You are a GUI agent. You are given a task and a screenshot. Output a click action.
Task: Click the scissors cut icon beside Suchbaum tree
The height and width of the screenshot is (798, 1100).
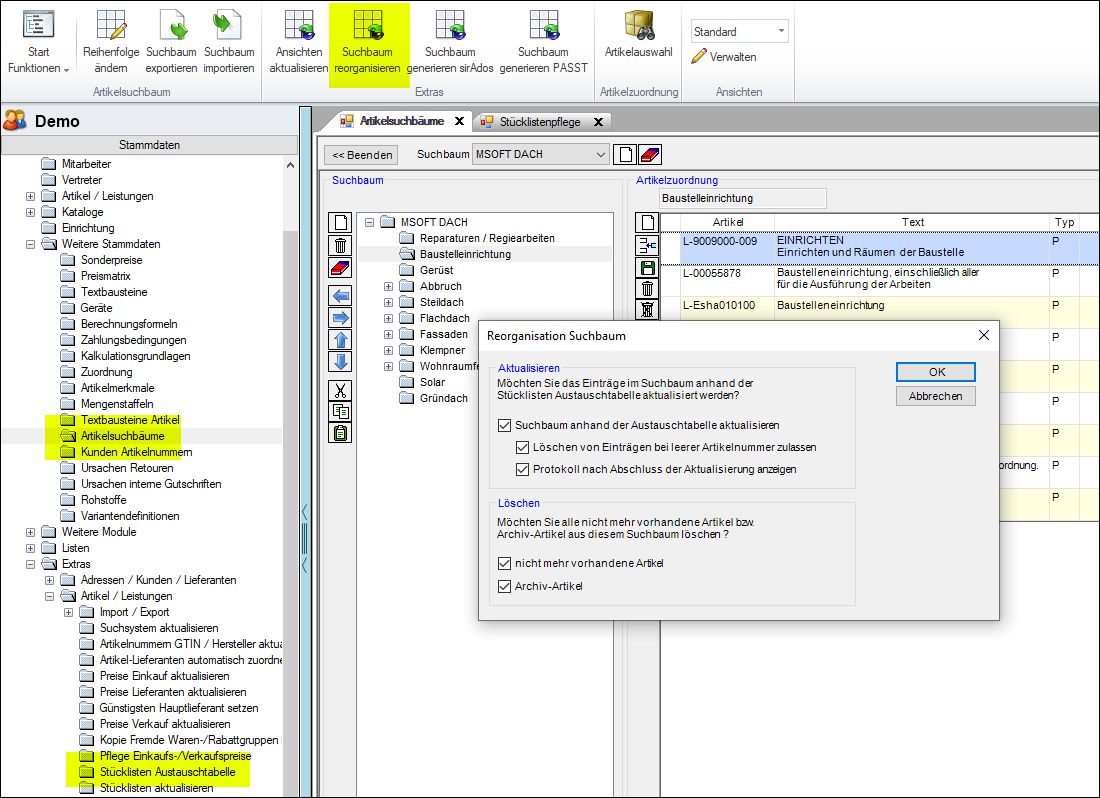point(340,391)
